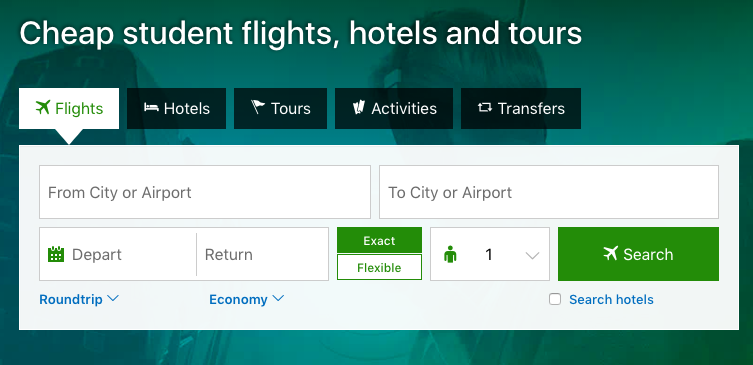Switch to the Hotels tab
This screenshot has width=753, height=365.
176,108
